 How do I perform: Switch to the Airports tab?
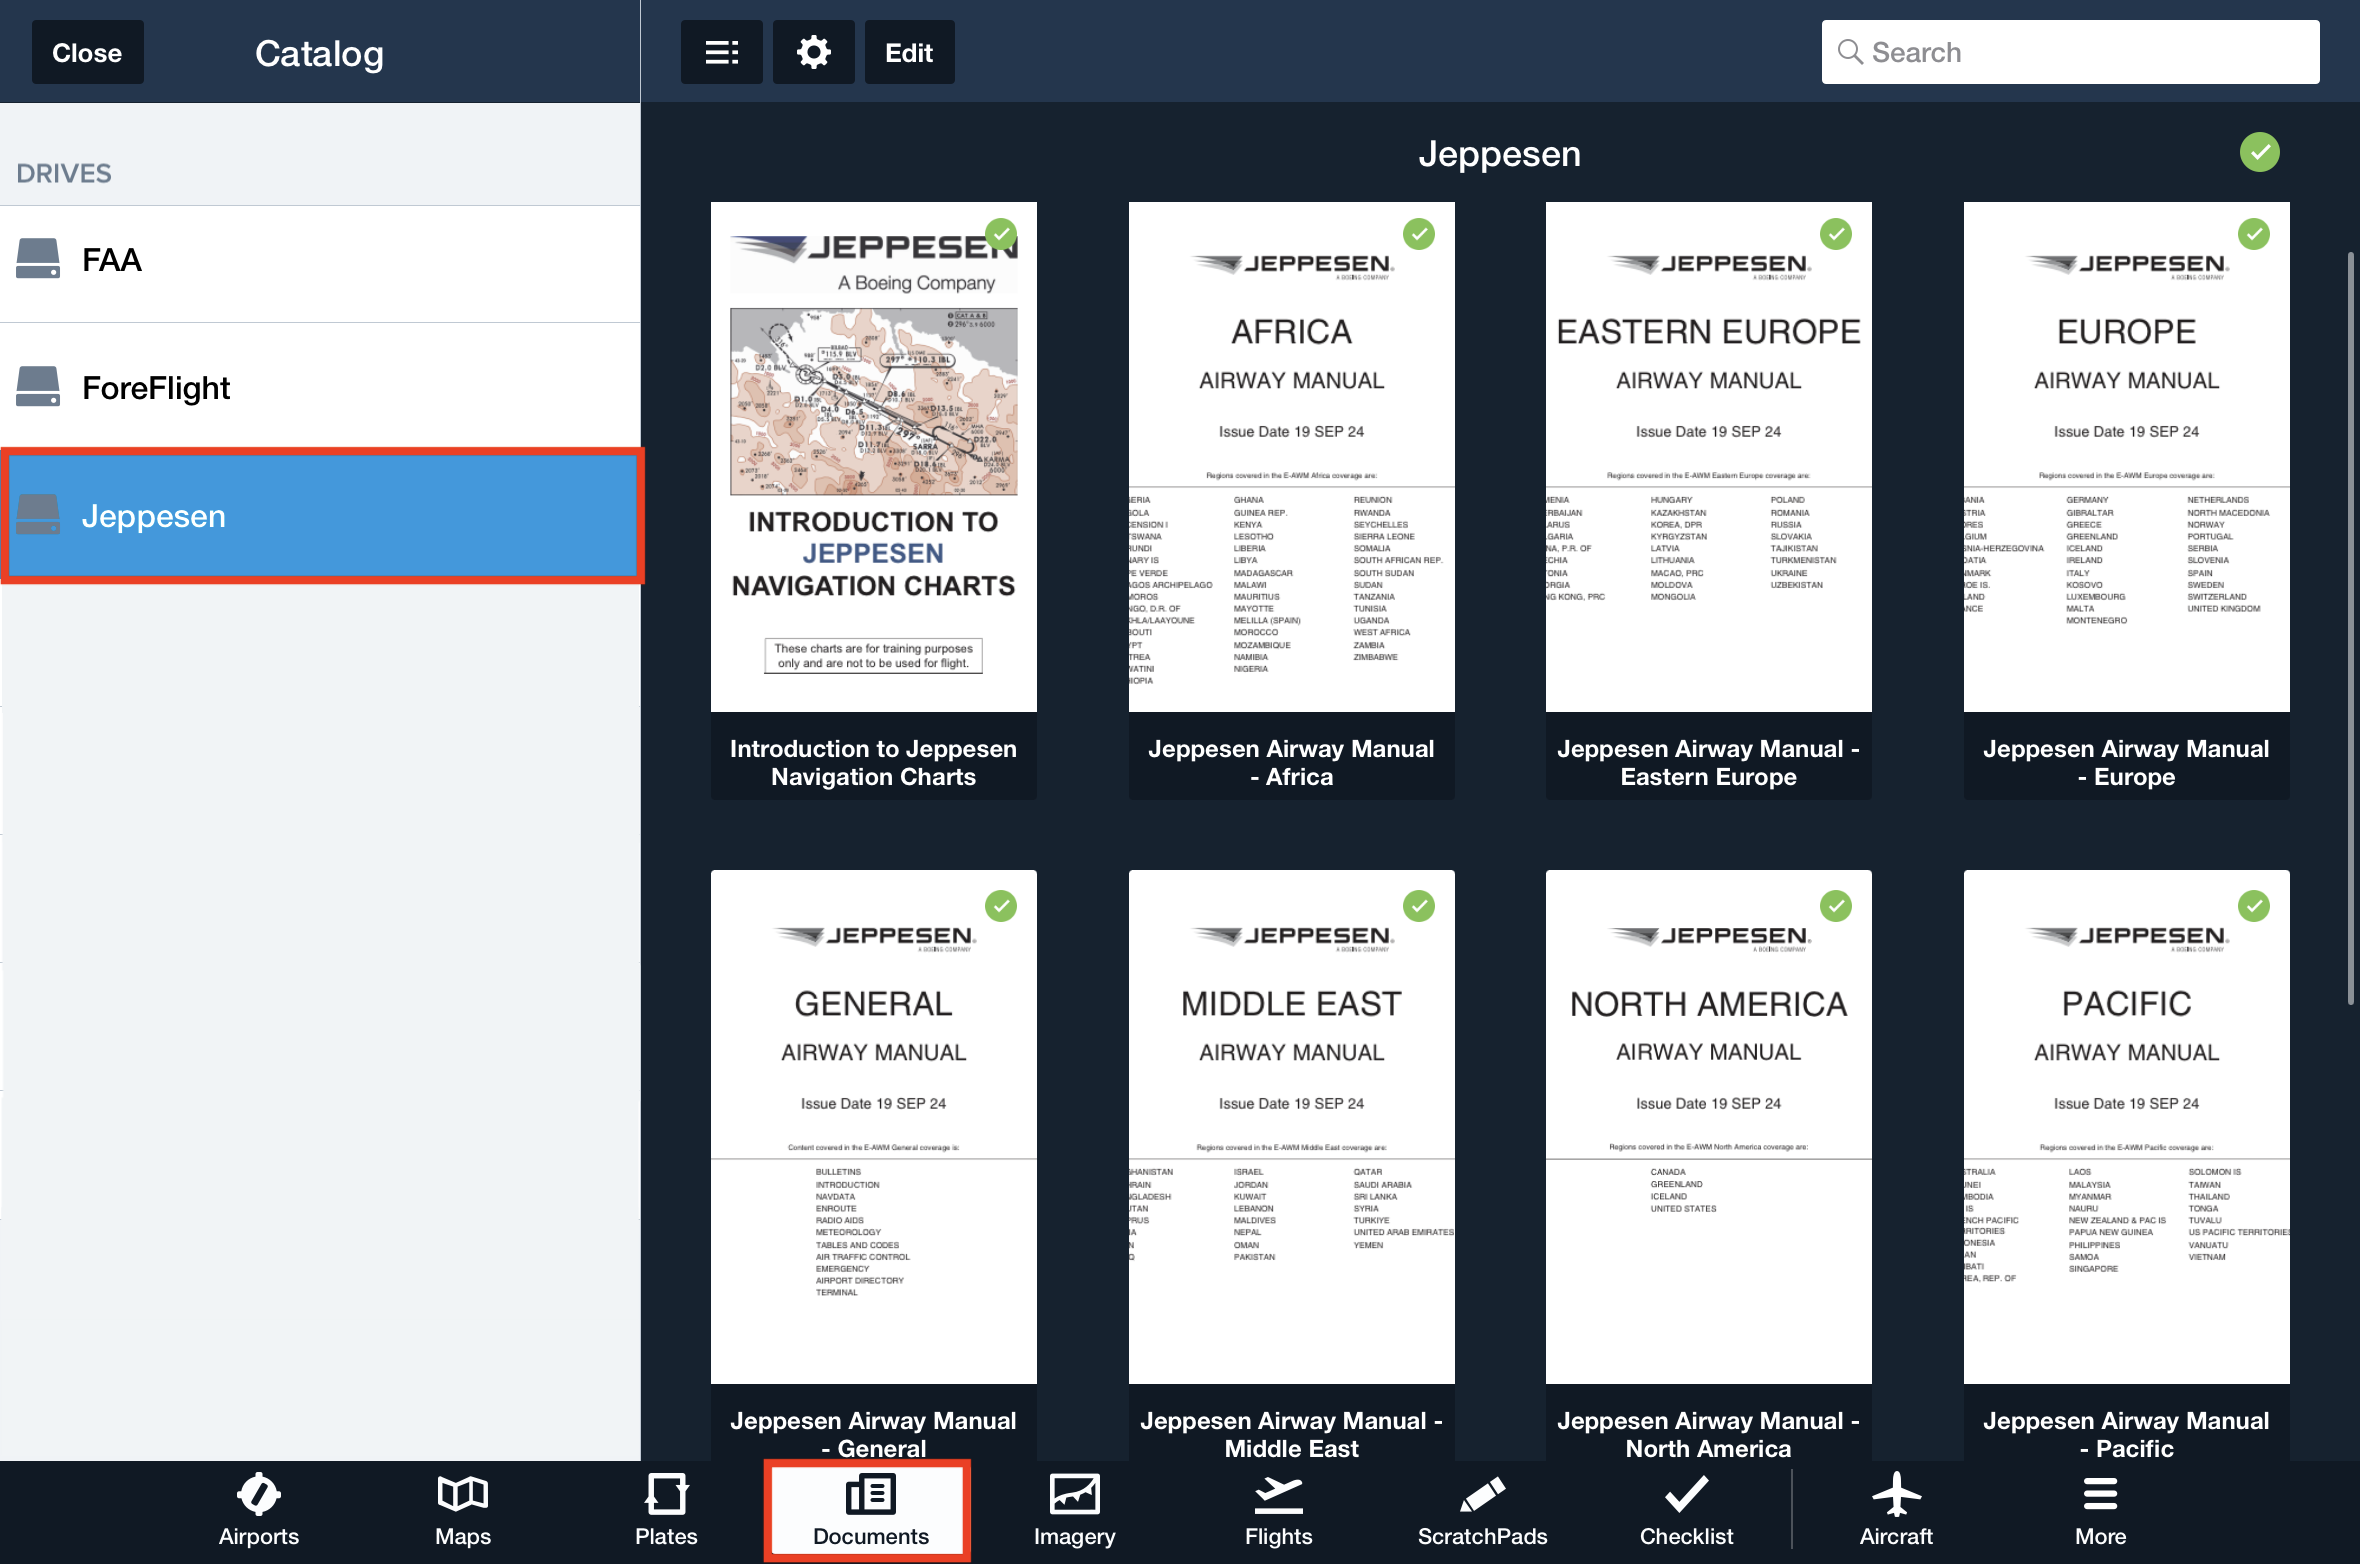(259, 1511)
